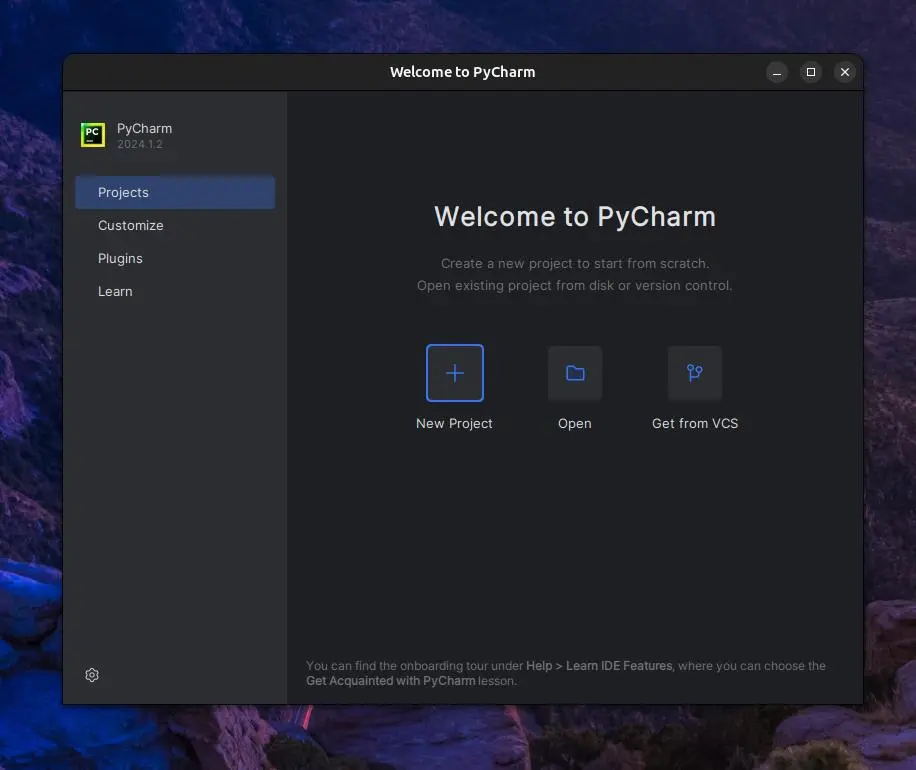Click the New Project plus icon
916x770 pixels.
coord(454,373)
